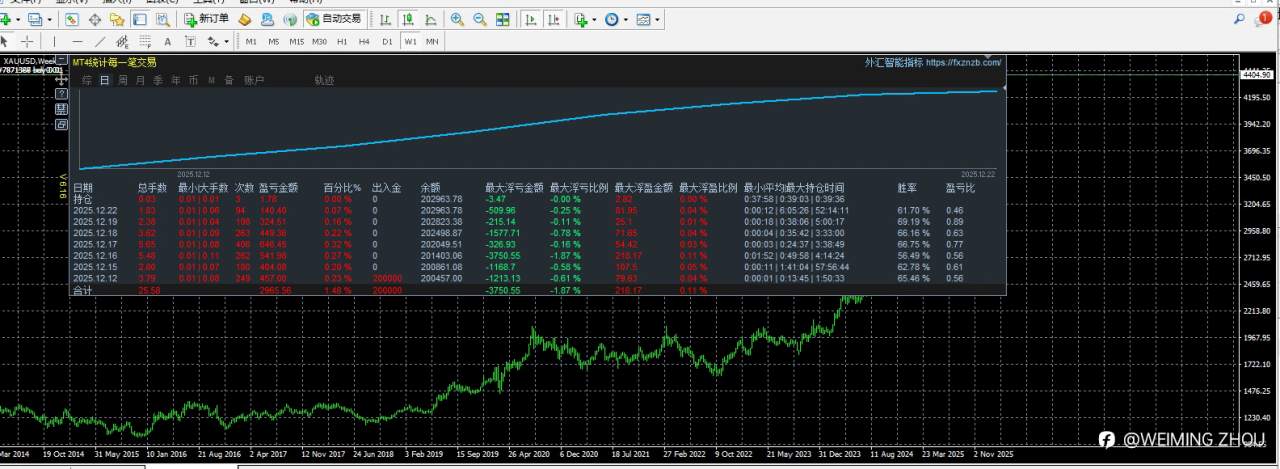Click the profiles icon
Image resolution: width=1280 pixels, height=469 pixels.
(x=35, y=19)
